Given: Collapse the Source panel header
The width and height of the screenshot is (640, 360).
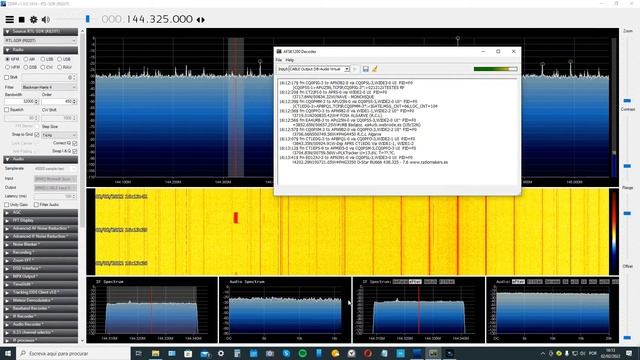Looking at the screenshot, I should click(40, 31).
